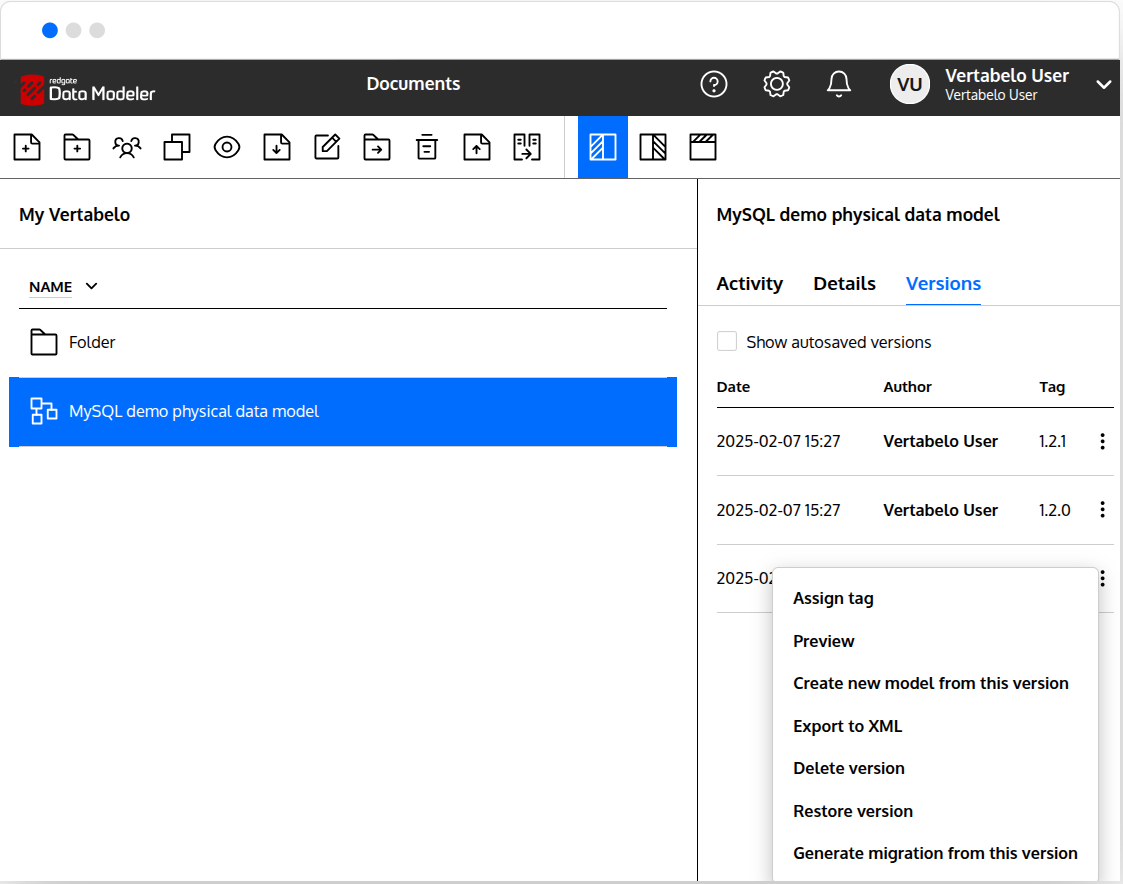Enable Show autosaved versions checkbox
1123x884 pixels.
coord(727,342)
